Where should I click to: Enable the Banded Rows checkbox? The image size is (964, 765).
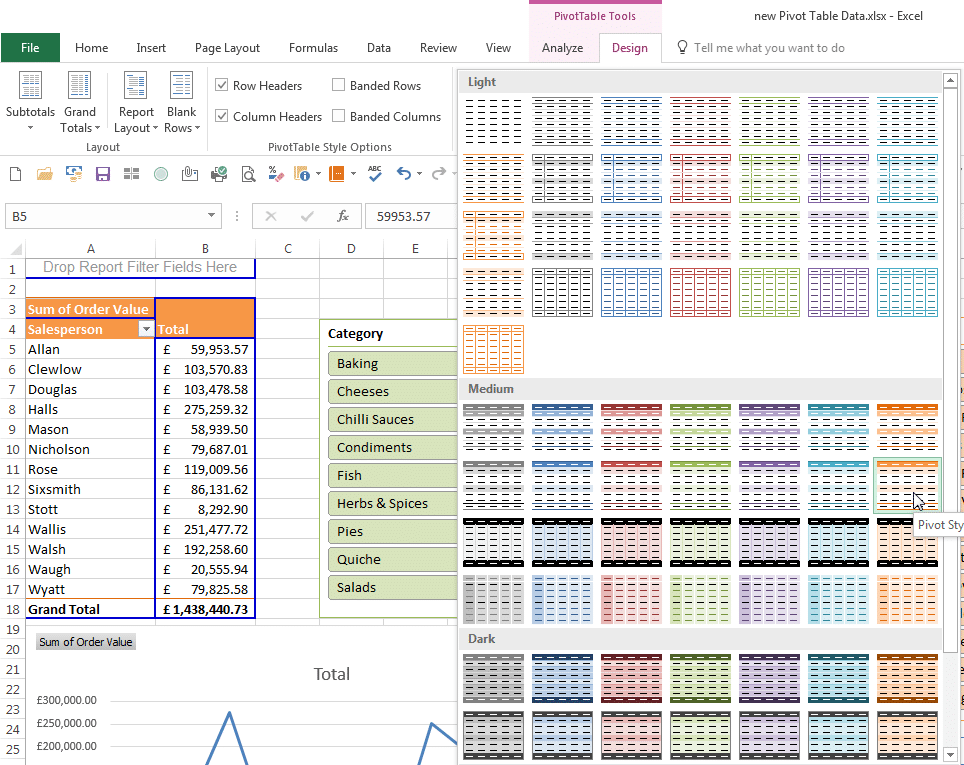[x=339, y=86]
